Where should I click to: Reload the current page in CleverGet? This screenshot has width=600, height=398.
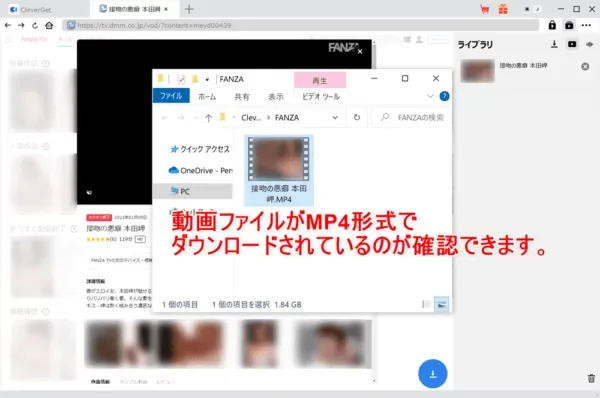tap(35, 25)
